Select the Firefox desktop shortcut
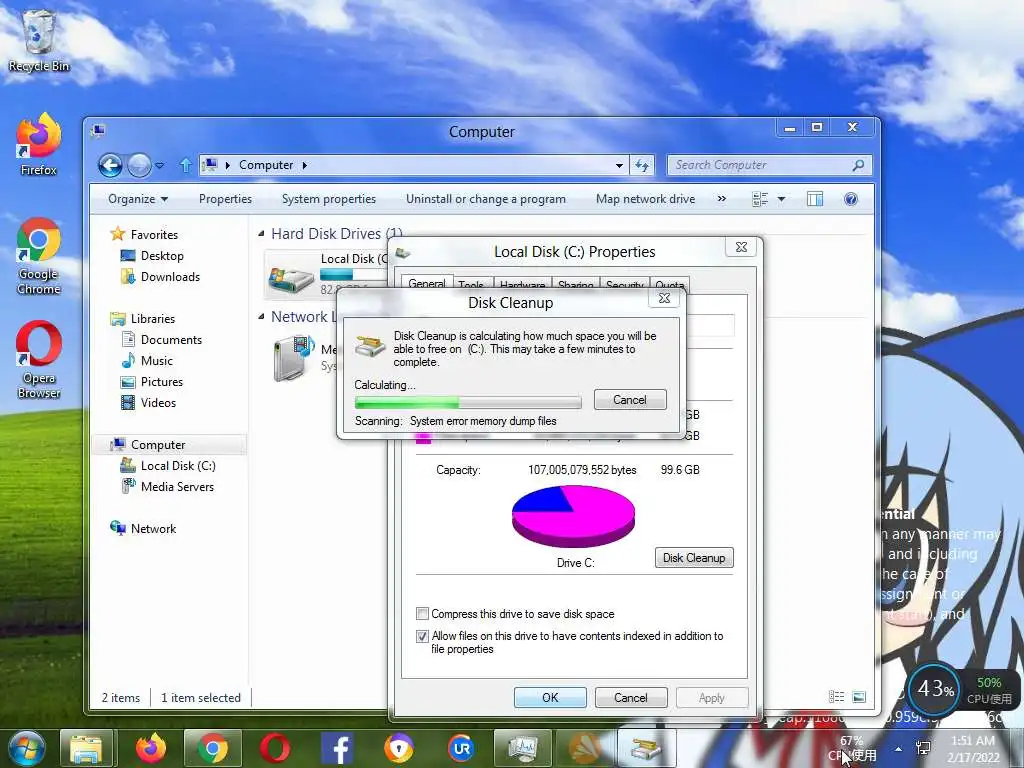Image resolution: width=1024 pixels, height=768 pixels. pos(39,144)
